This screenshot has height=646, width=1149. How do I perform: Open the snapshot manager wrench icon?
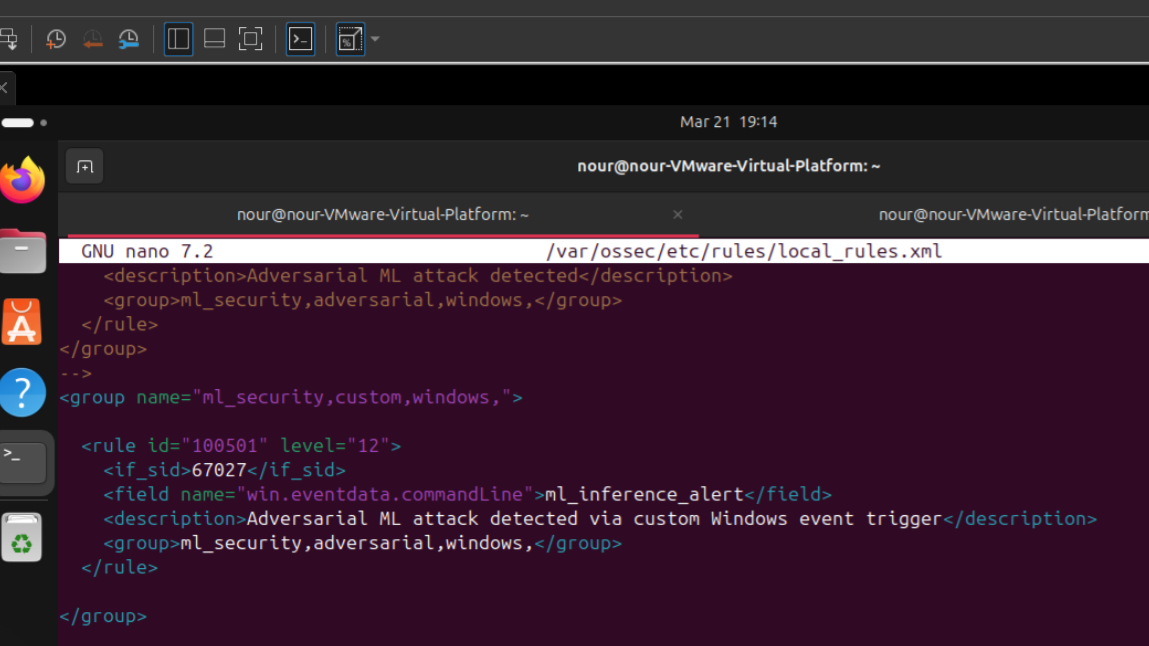pos(129,40)
